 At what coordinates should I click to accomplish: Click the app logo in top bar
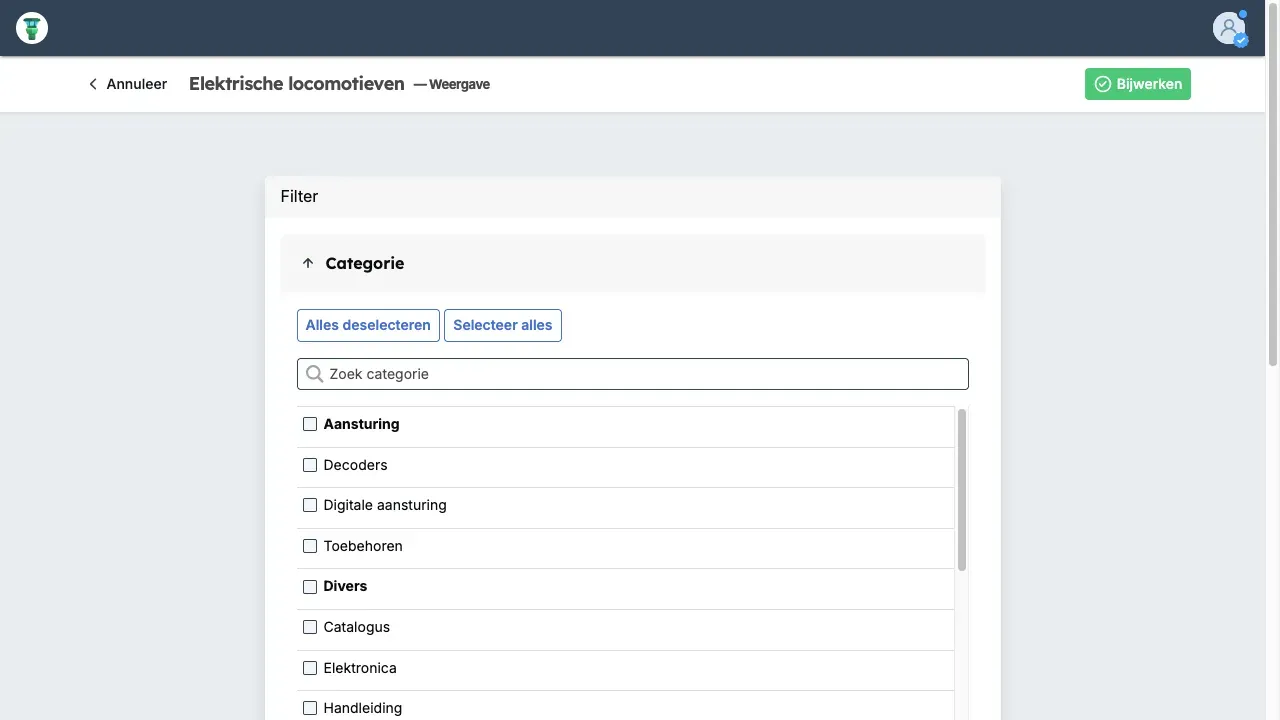[x=32, y=28]
